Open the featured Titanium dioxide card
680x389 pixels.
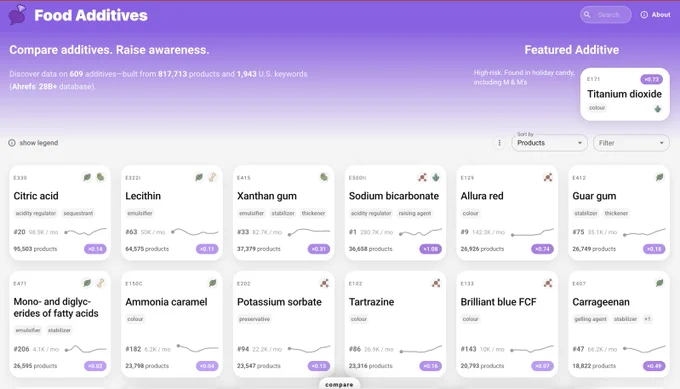(625, 94)
